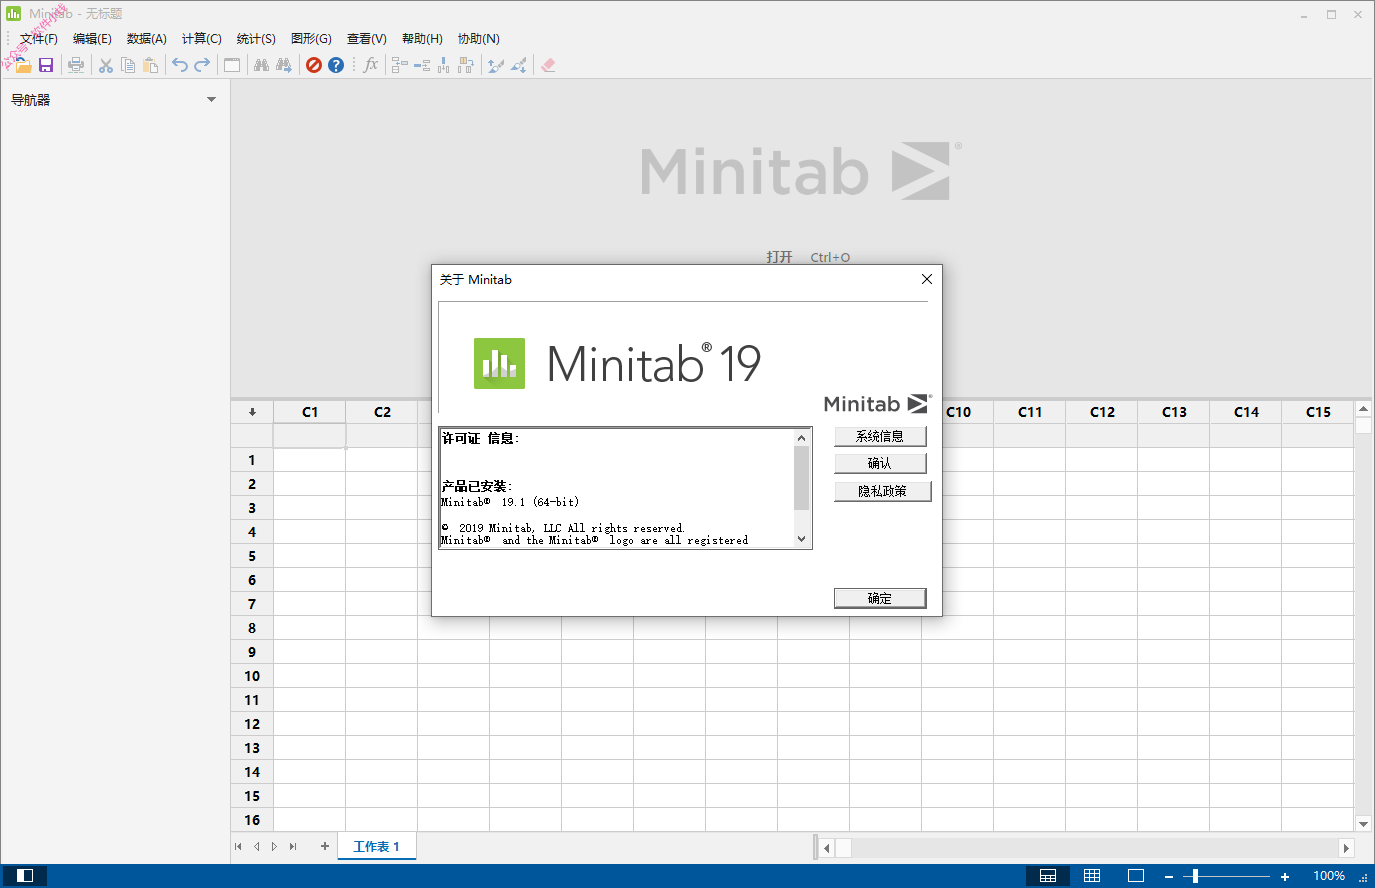
Task: Open the 图形(G) menu
Action: pyautogui.click(x=311, y=39)
